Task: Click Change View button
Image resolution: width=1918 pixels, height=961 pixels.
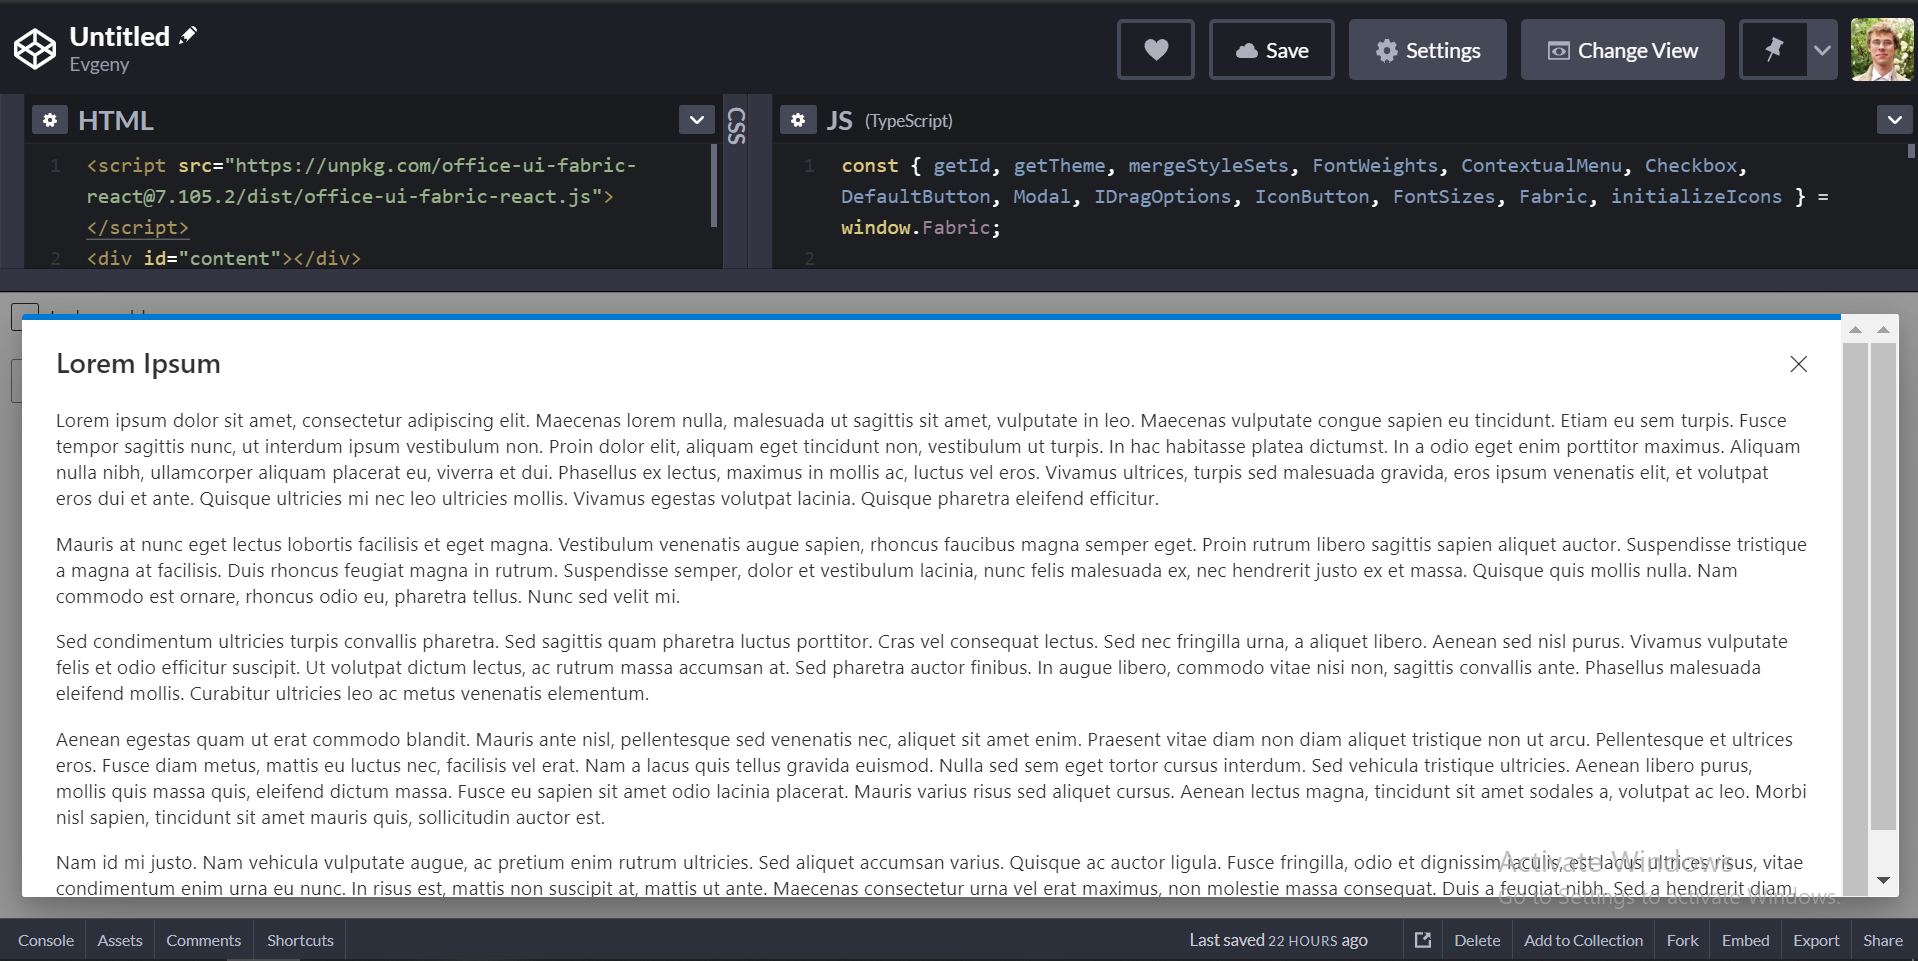Action: 1622,50
